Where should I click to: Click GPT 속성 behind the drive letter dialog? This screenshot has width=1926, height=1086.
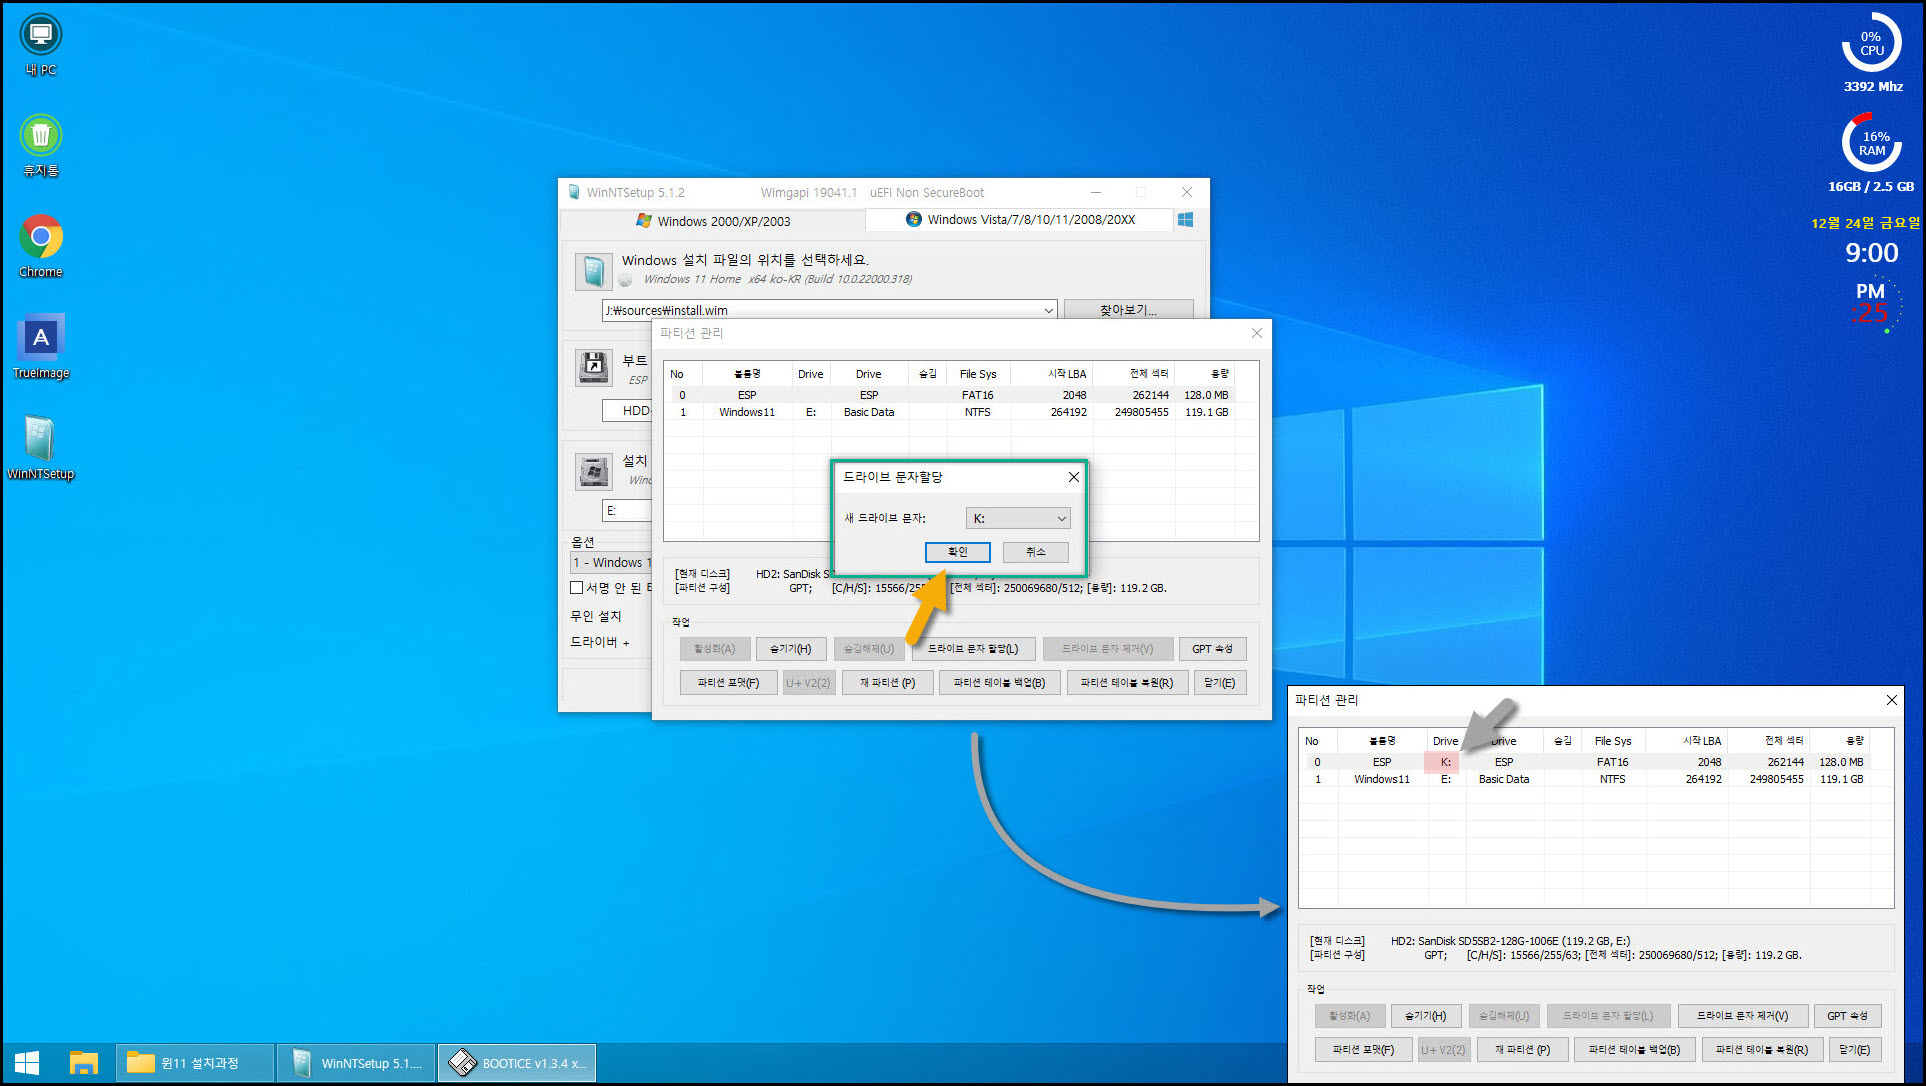pos(1212,649)
